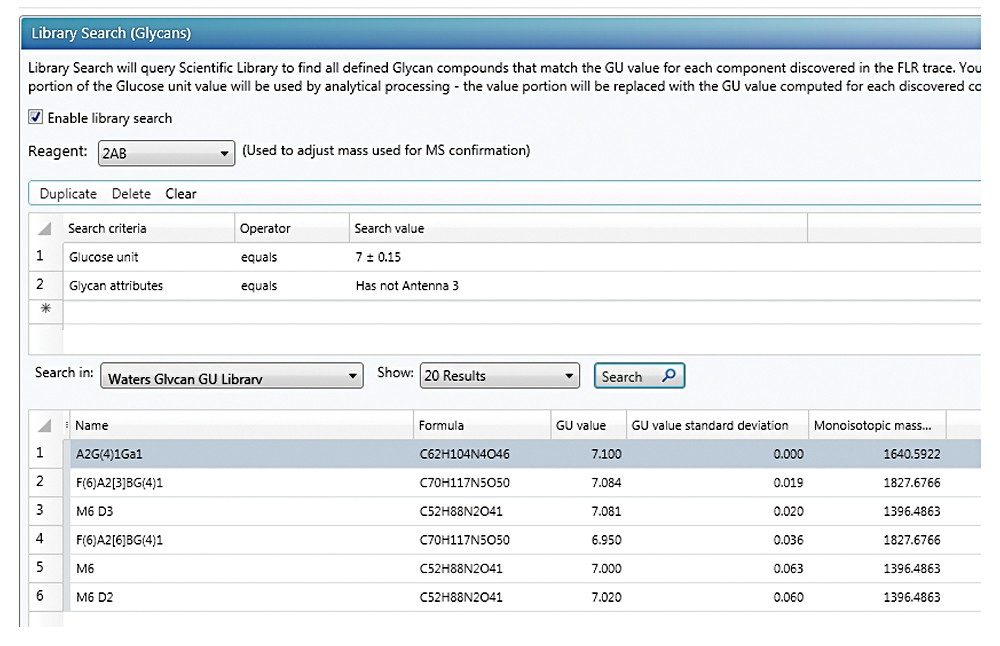Image resolution: width=1000 pixels, height=646 pixels.
Task: Uncheck the Enable library search checkbox
Action: tap(36, 117)
